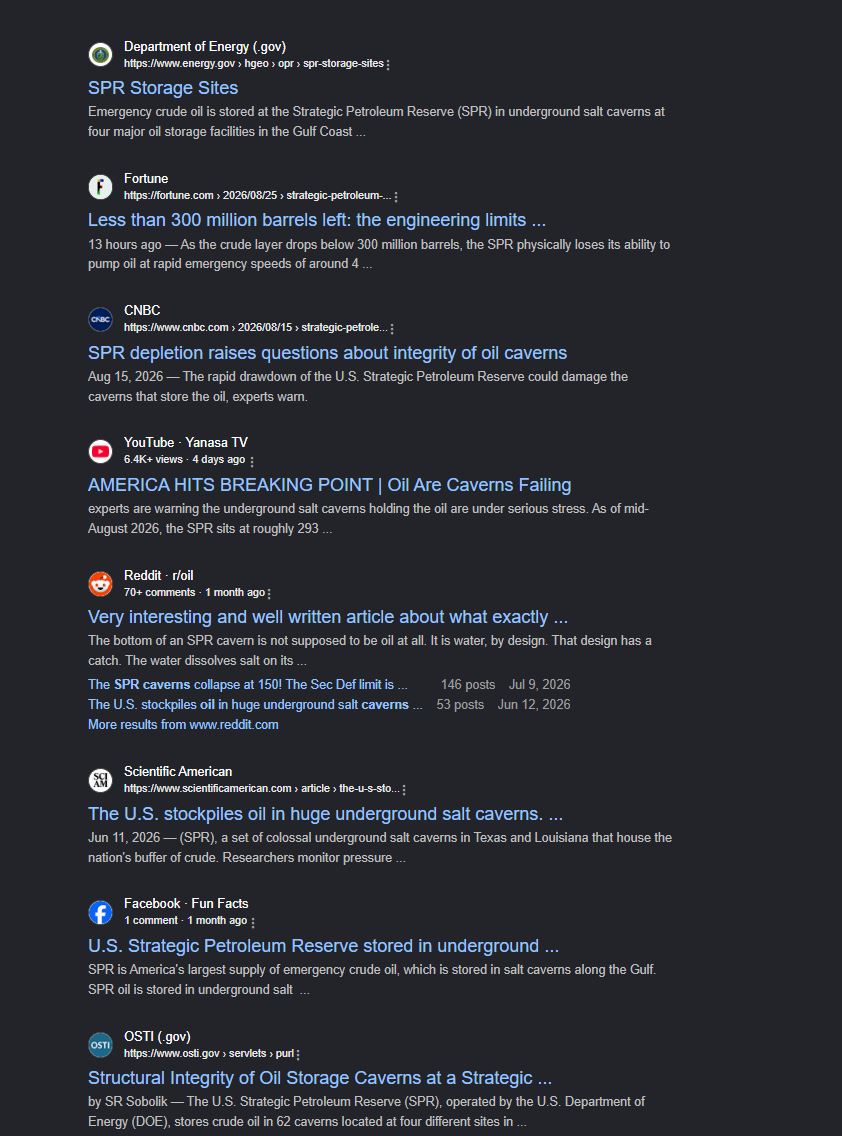Open 'Less than 300 million barrels left' article
842x1136 pixels.
tap(317, 220)
